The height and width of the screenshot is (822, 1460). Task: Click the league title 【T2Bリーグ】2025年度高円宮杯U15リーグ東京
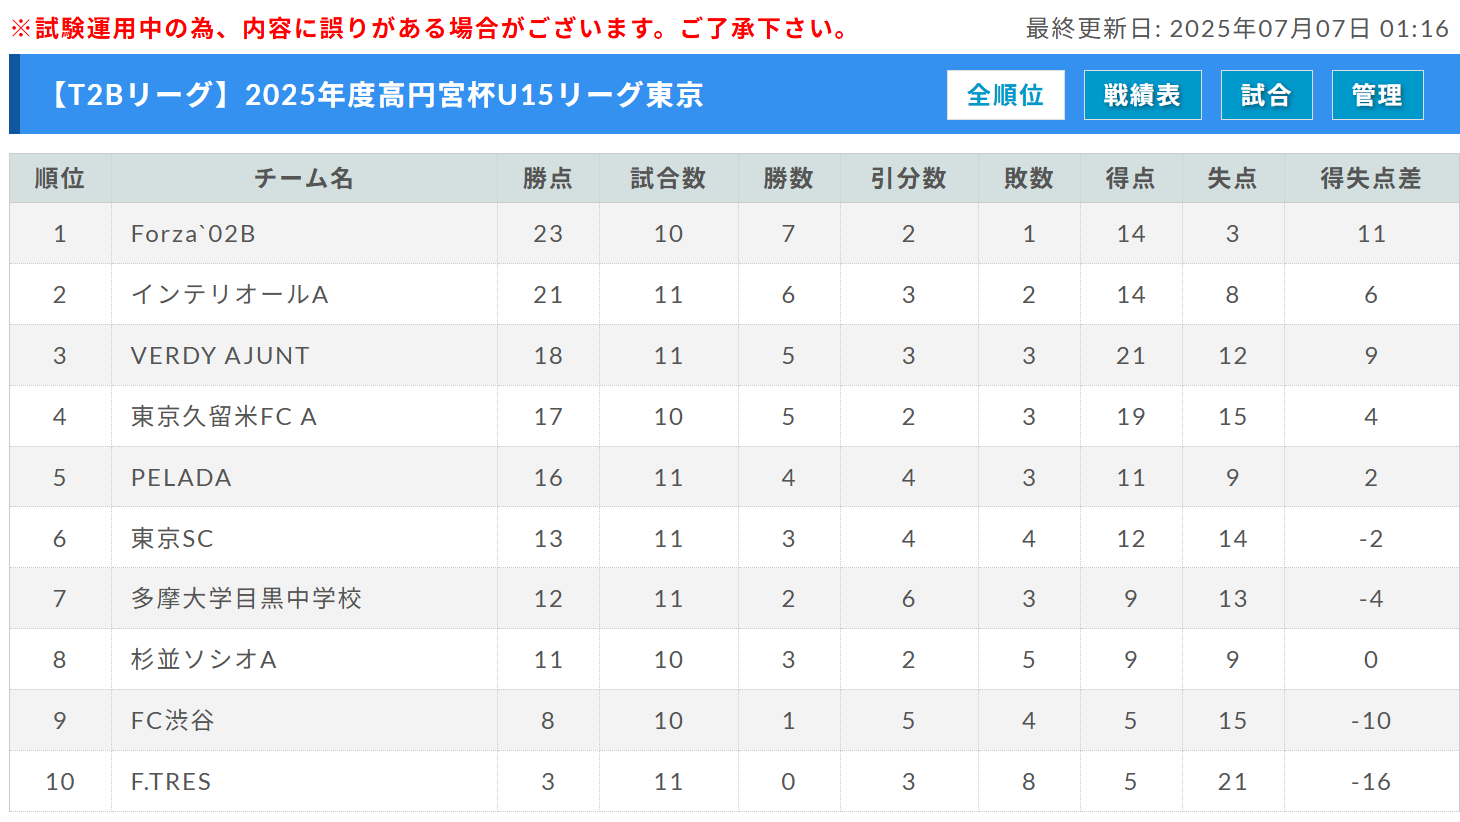coord(374,95)
